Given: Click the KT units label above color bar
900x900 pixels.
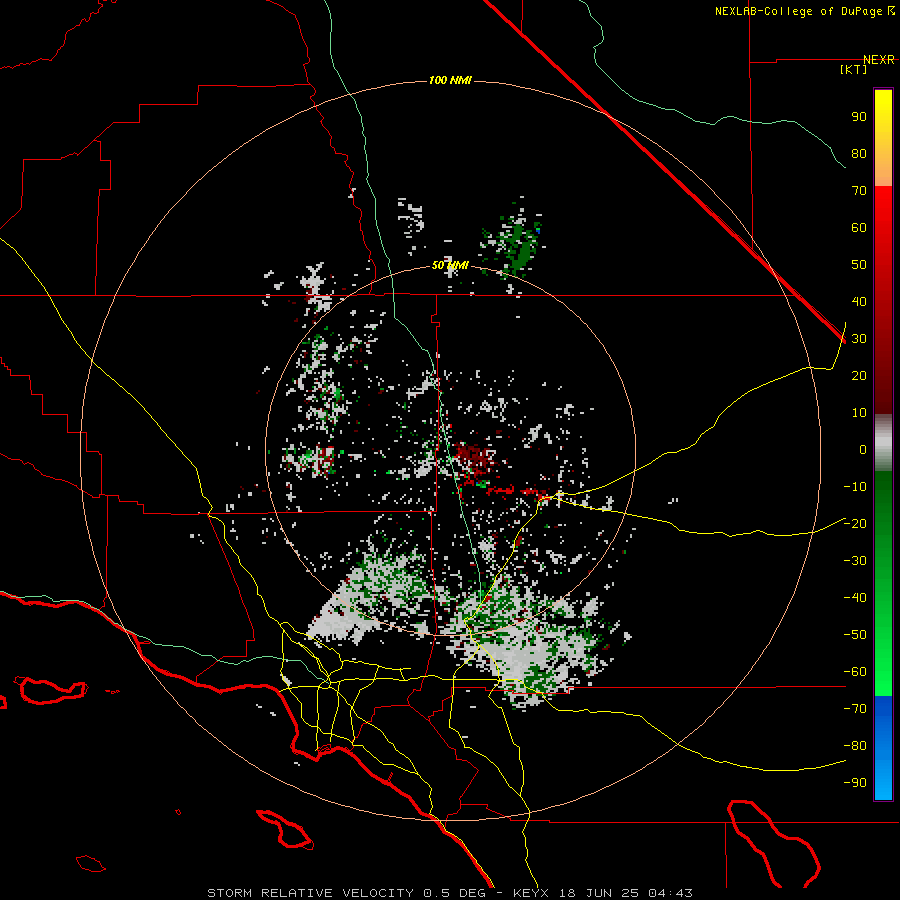Looking at the screenshot, I should 854,69.
